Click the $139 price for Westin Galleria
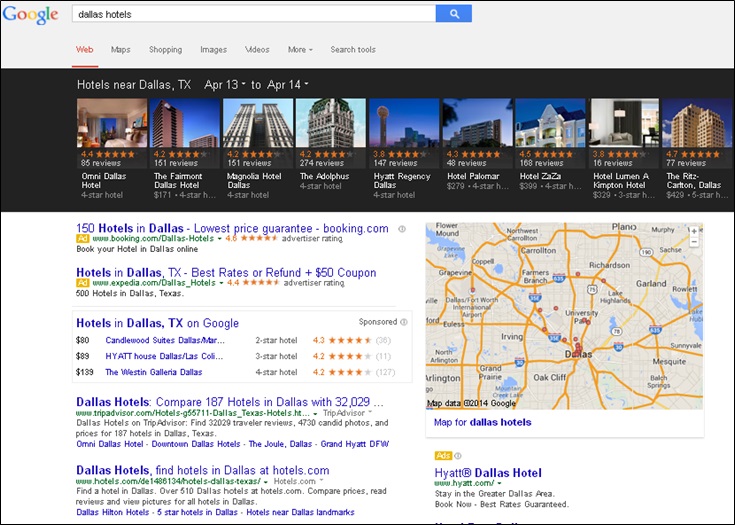Image resolution: width=735 pixels, height=525 pixels. [x=85, y=372]
